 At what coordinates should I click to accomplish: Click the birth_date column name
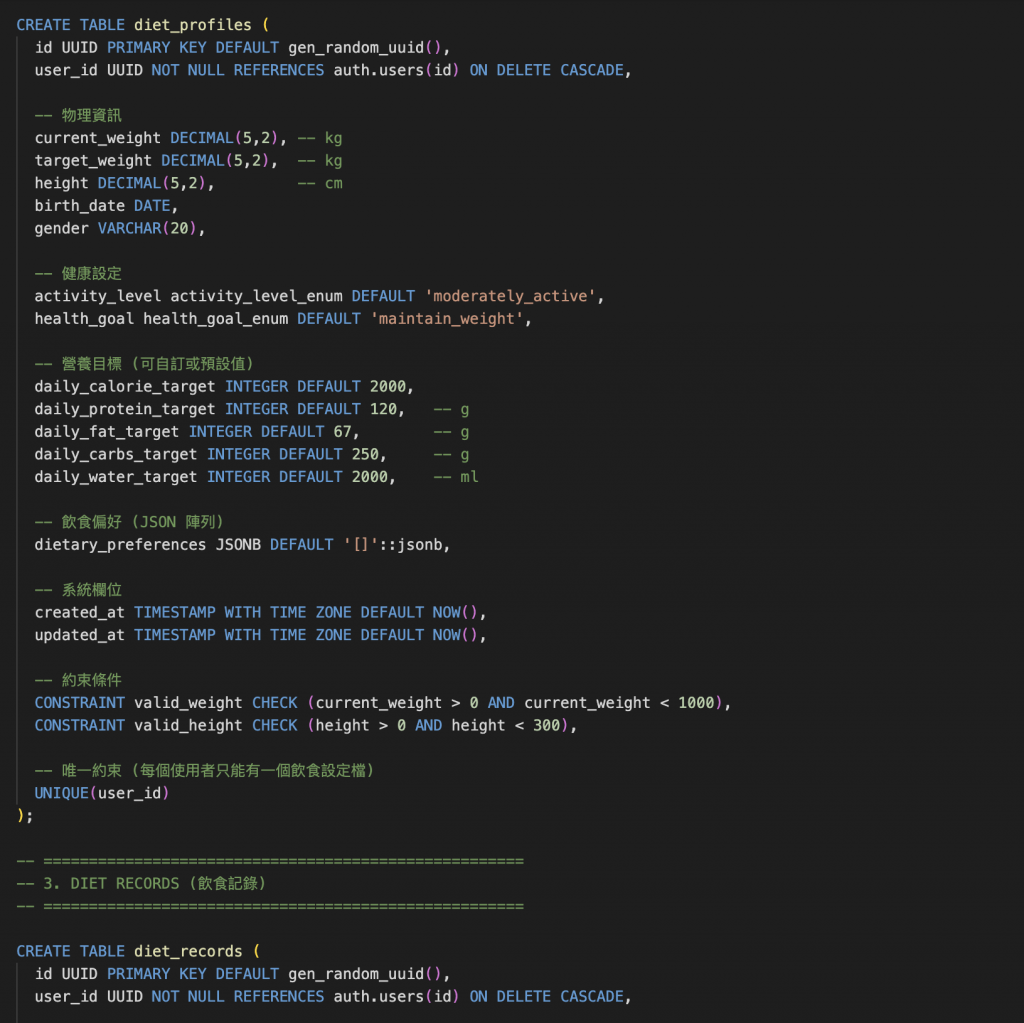[80, 206]
